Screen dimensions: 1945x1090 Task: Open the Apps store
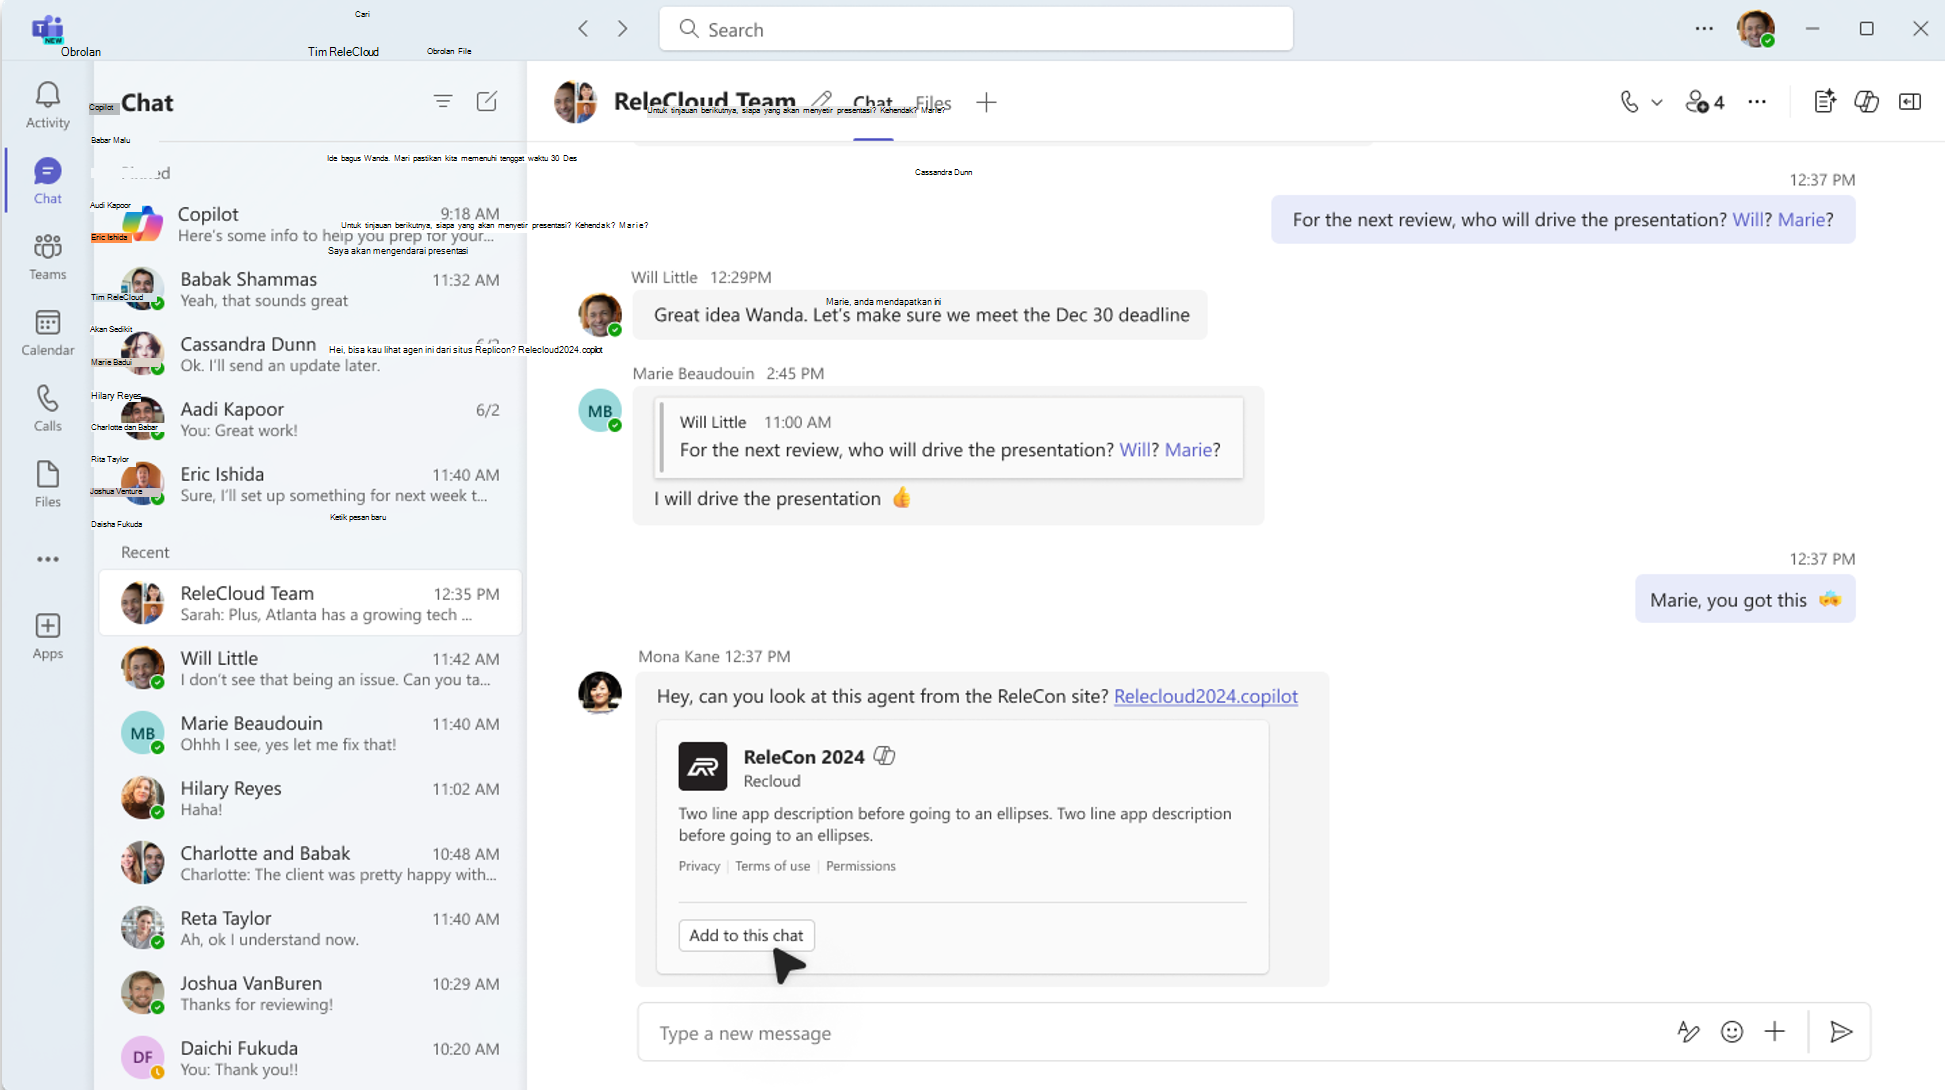(47, 637)
